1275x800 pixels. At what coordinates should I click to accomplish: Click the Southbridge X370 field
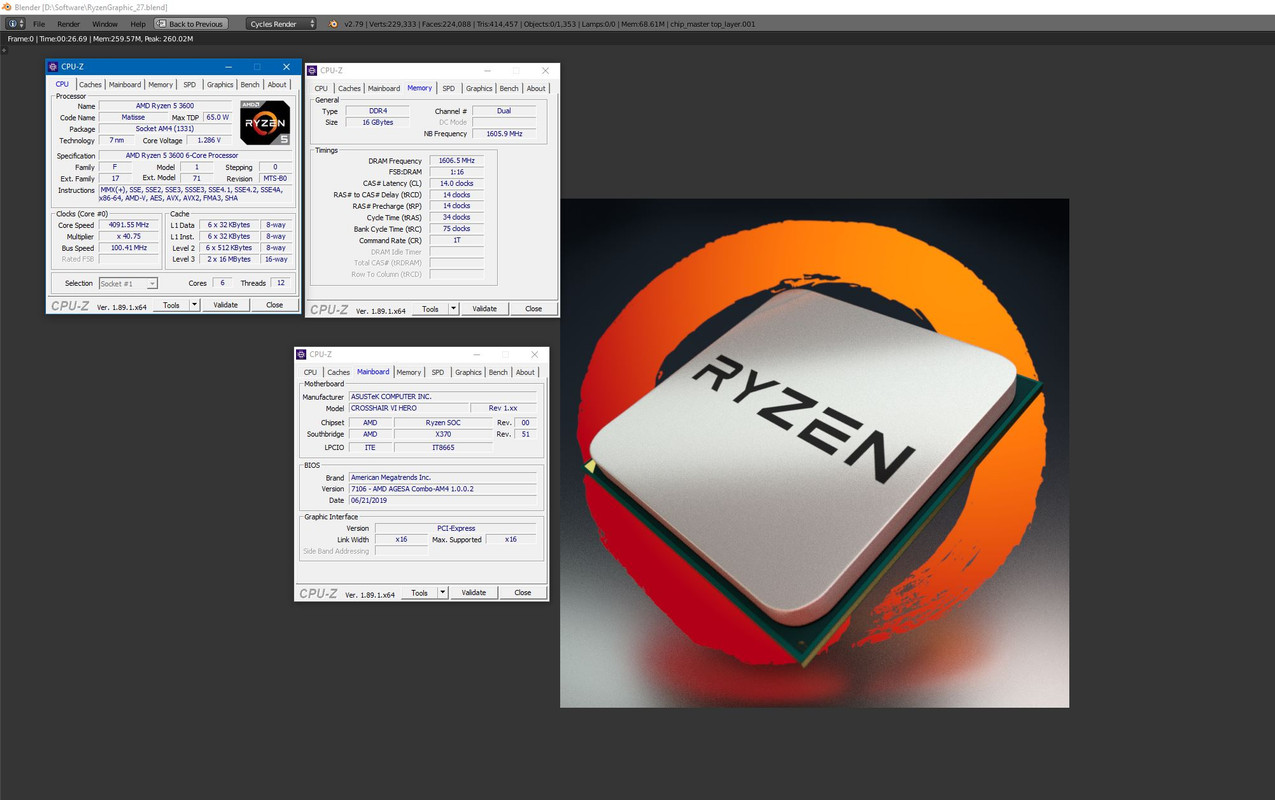[443, 435]
